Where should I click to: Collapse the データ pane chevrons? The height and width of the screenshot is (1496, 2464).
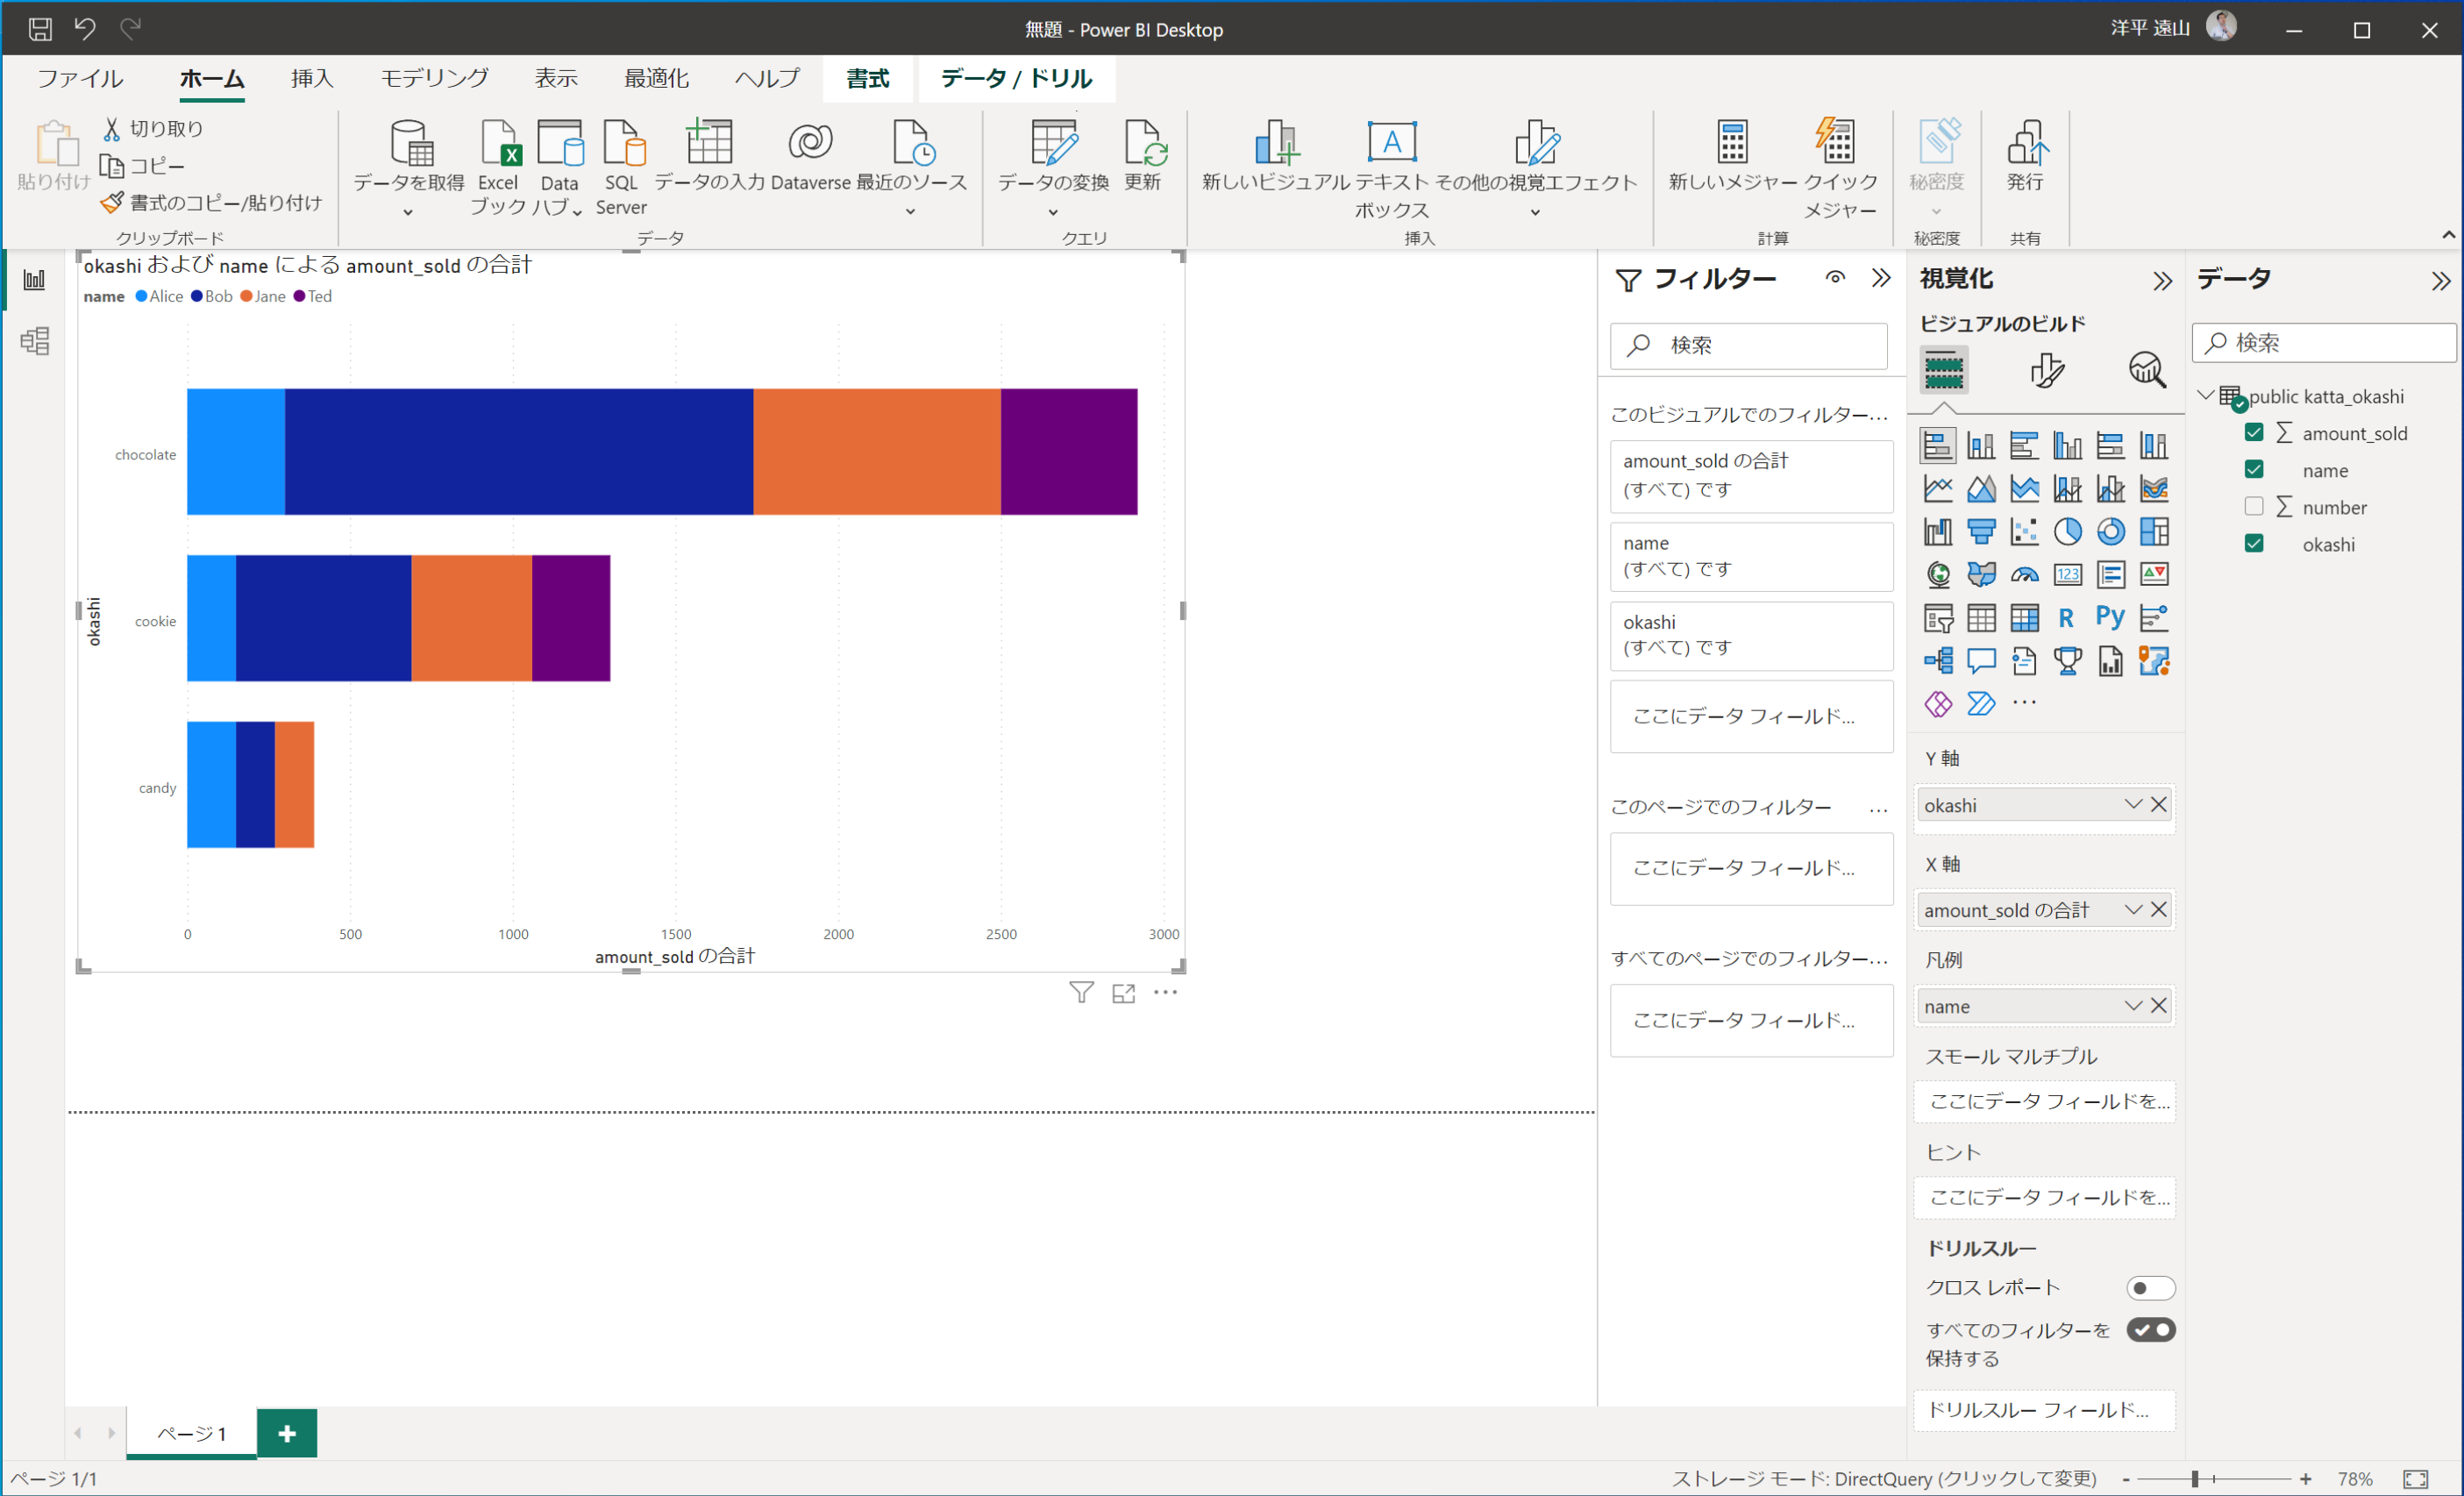coord(2441,281)
